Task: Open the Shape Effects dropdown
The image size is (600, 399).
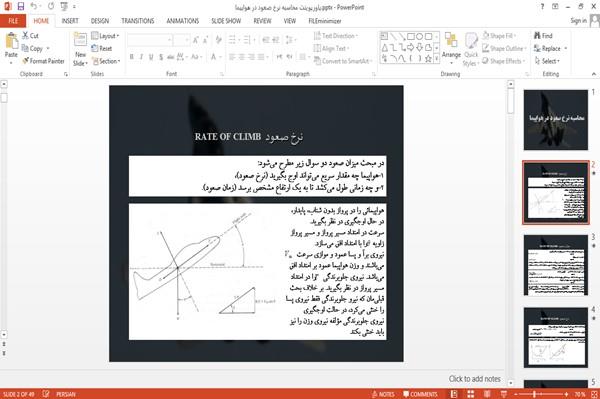Action: click(504, 61)
